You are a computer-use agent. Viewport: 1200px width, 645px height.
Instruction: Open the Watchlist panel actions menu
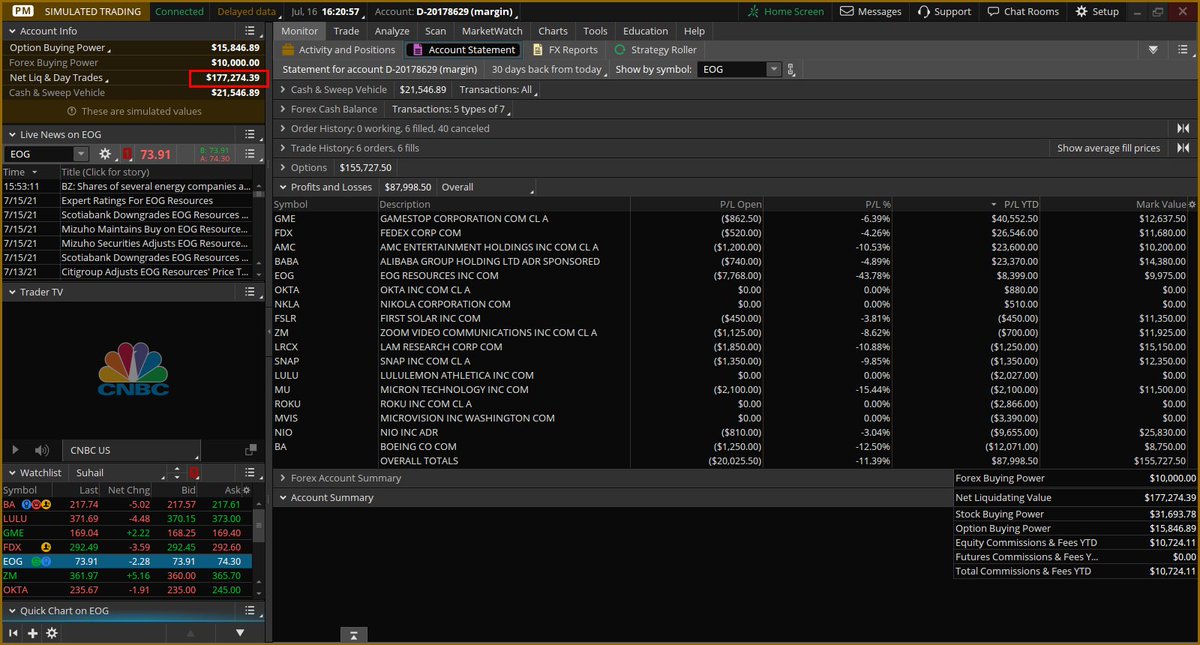(x=250, y=472)
